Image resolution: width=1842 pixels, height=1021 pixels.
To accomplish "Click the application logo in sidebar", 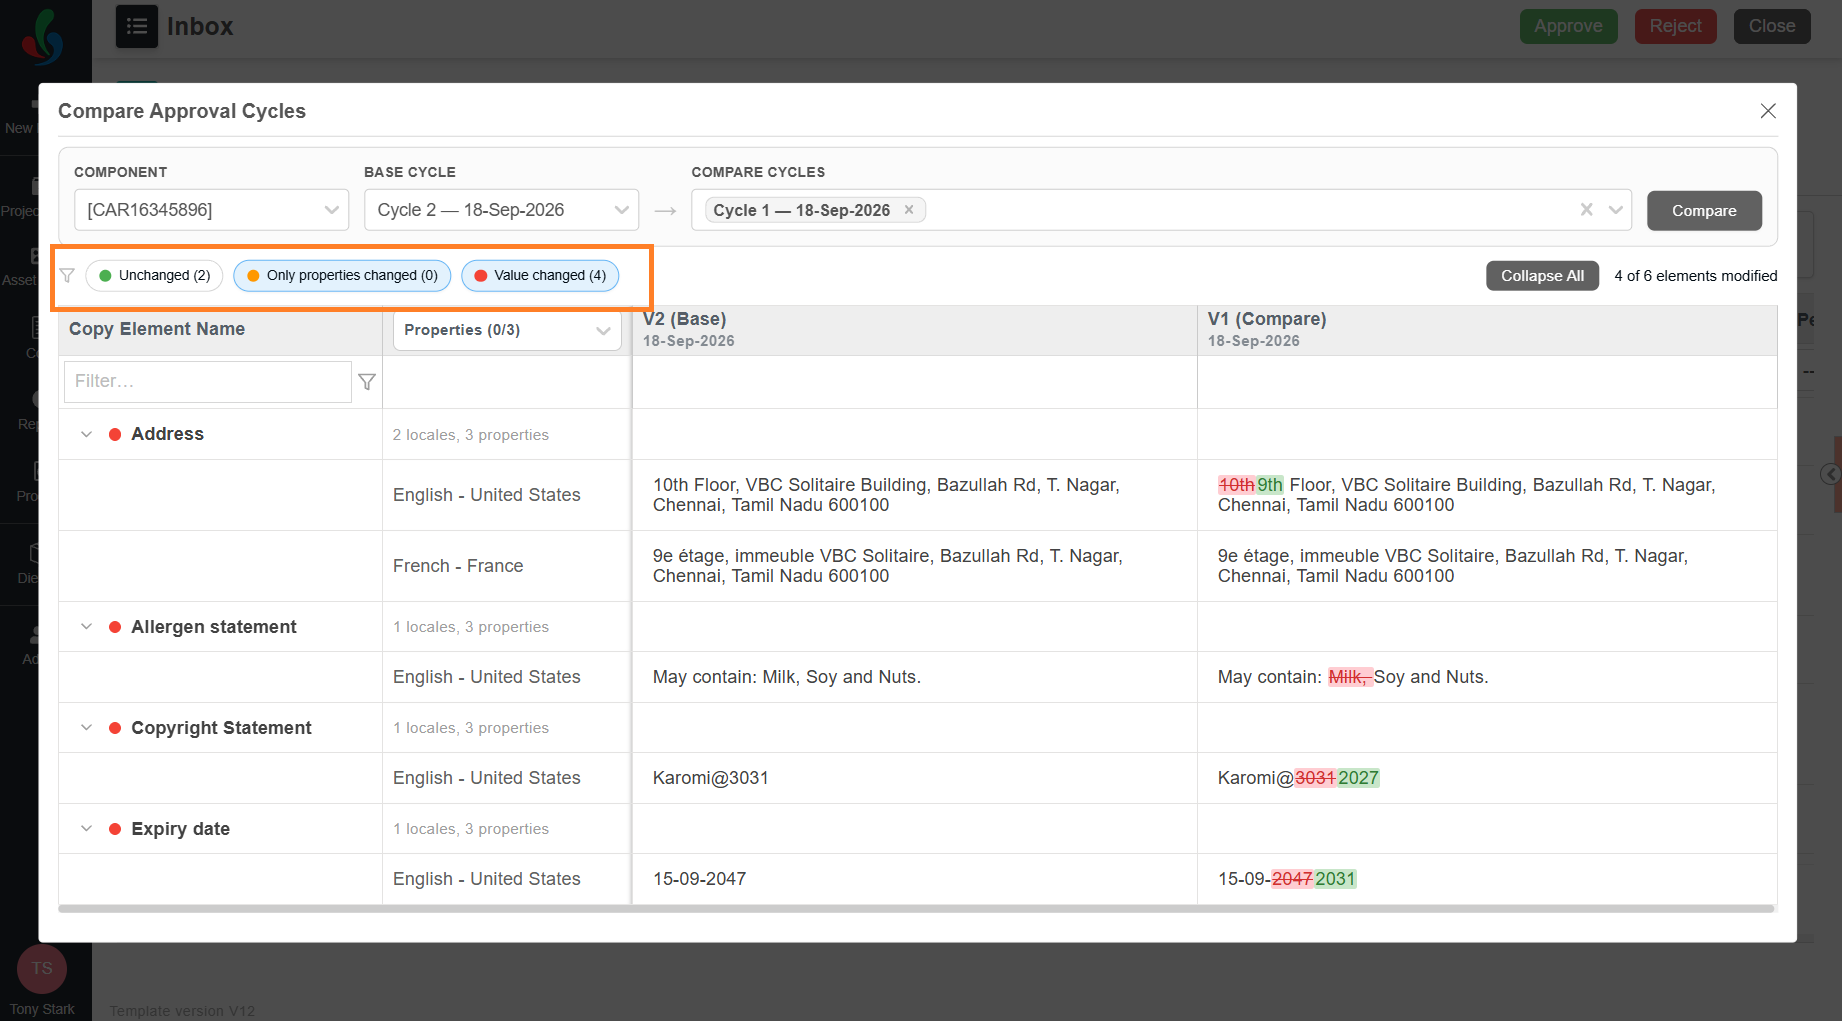I will [x=43, y=37].
